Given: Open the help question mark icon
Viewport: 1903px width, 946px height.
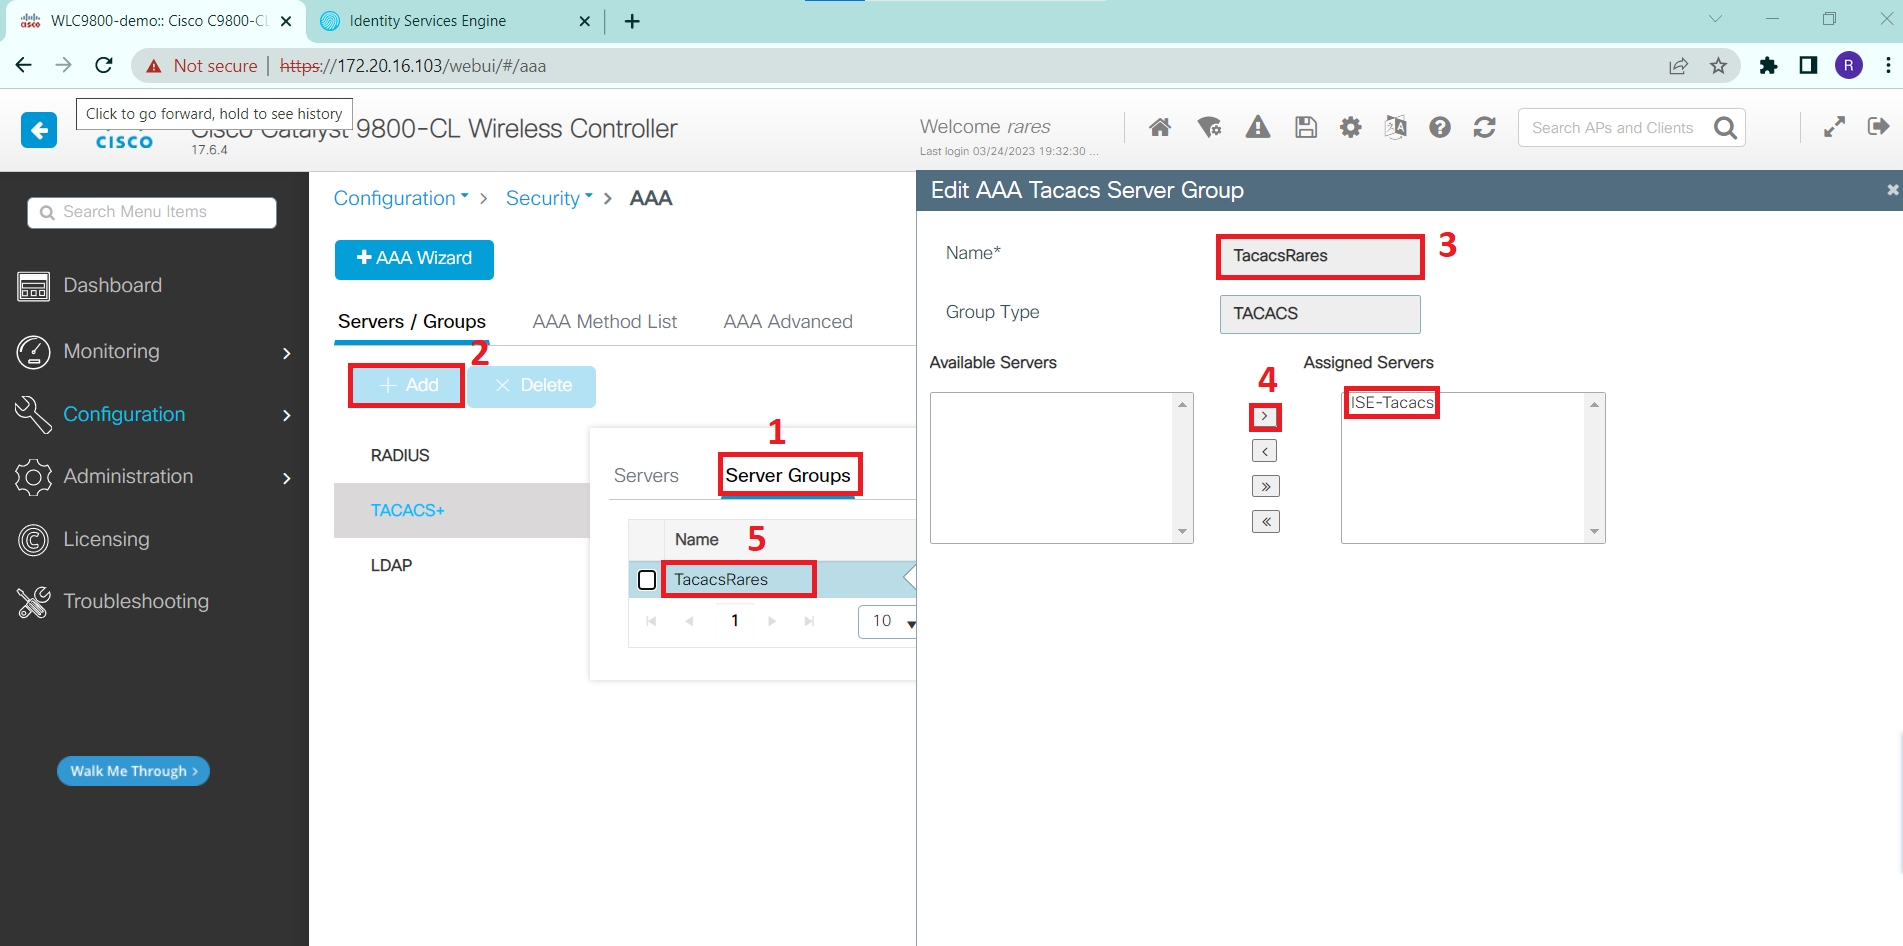Looking at the screenshot, I should coord(1440,127).
